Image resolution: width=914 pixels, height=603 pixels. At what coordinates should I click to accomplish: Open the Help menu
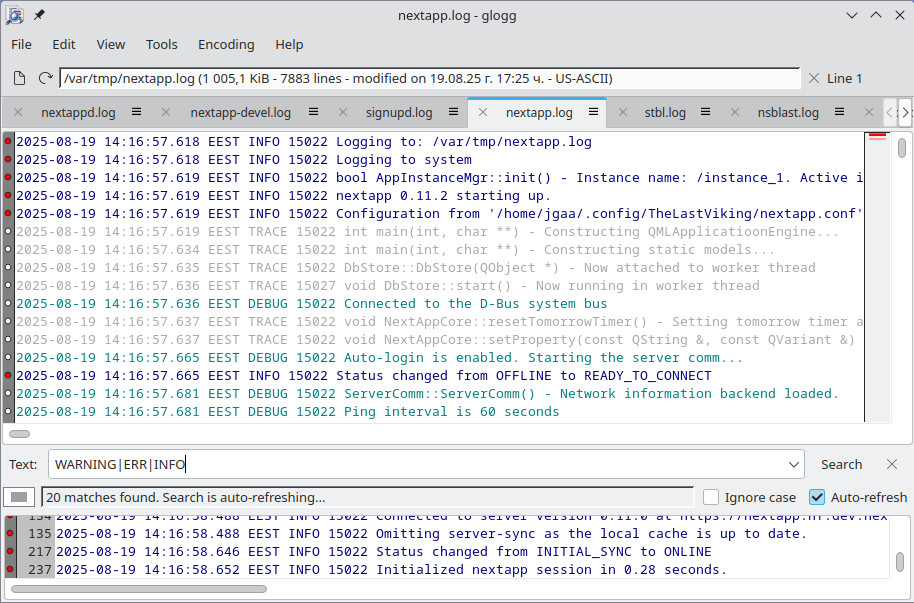(x=289, y=44)
